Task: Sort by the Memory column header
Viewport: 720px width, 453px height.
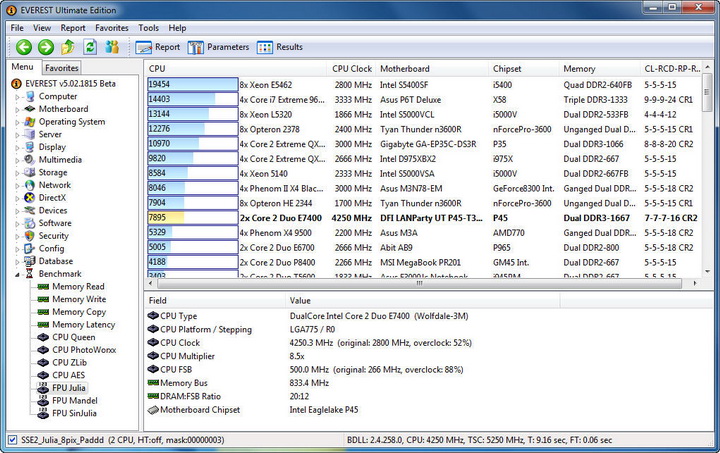Action: pyautogui.click(x=599, y=68)
